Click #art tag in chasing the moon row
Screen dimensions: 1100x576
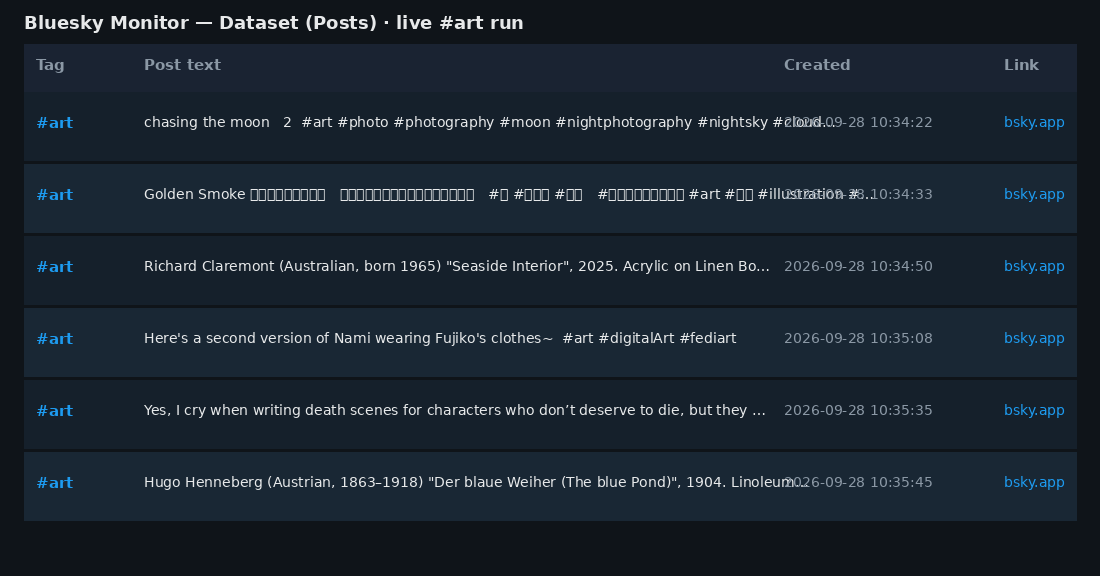(55, 123)
